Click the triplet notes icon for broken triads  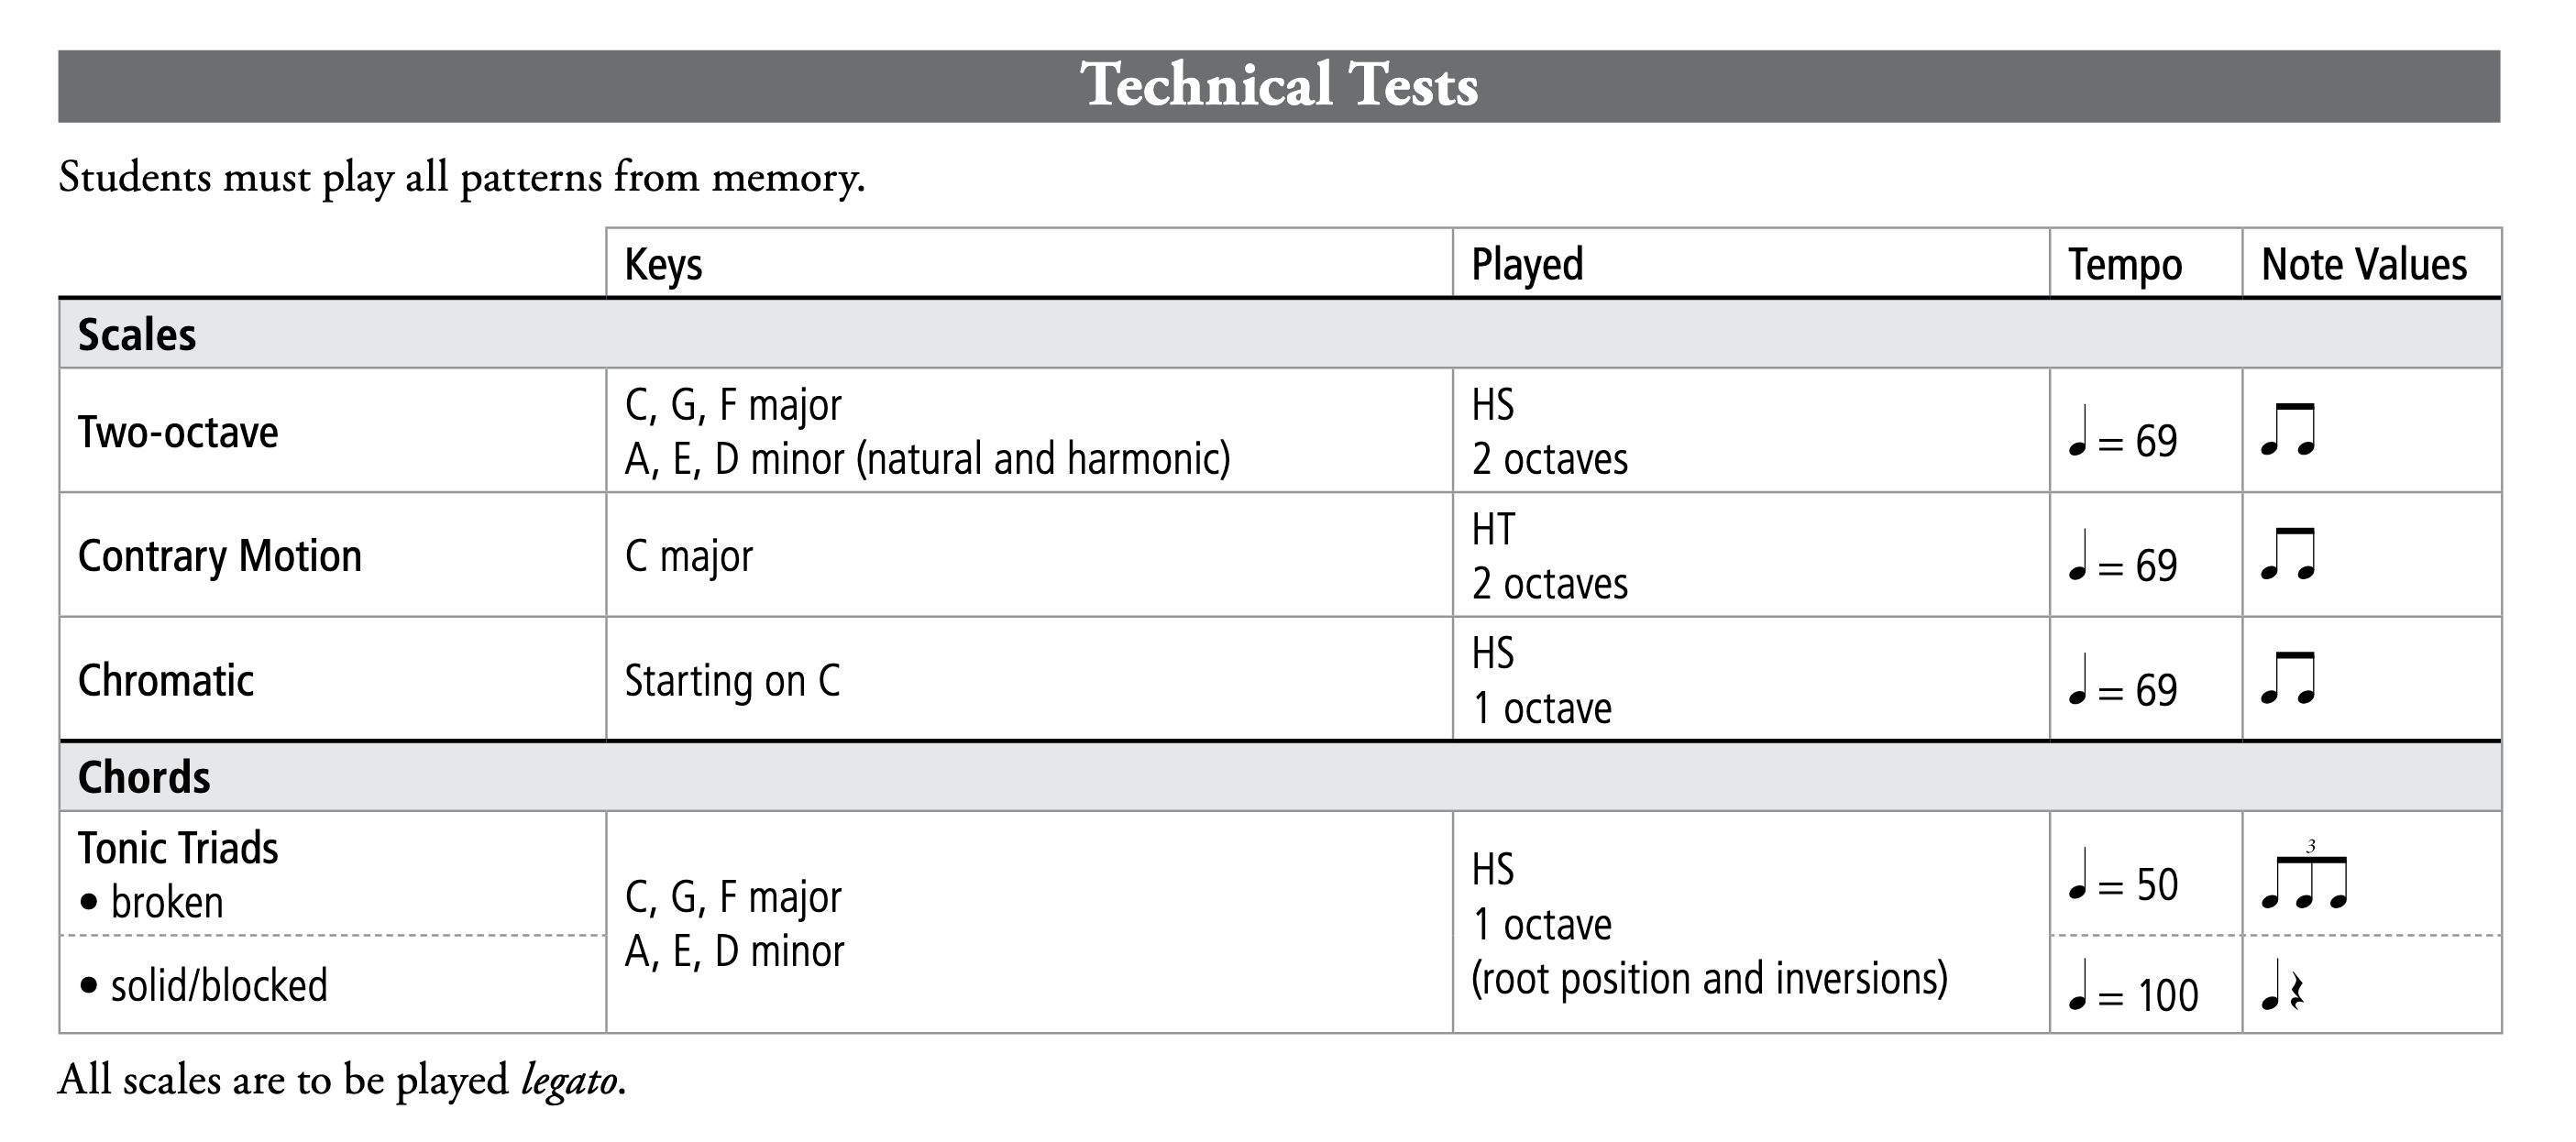[2304, 875]
